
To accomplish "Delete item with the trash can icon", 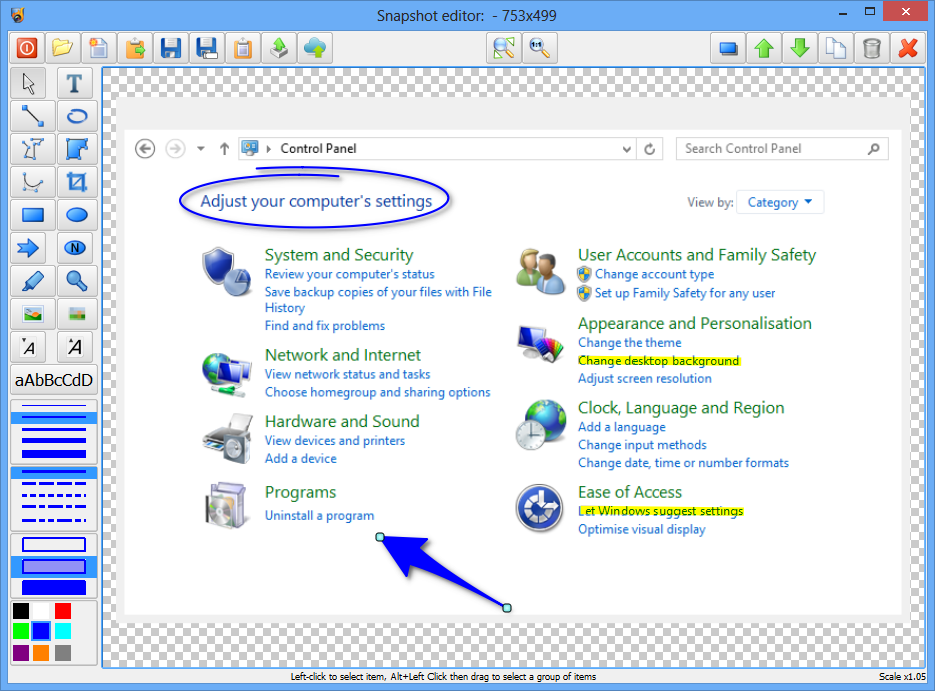I will 872,48.
